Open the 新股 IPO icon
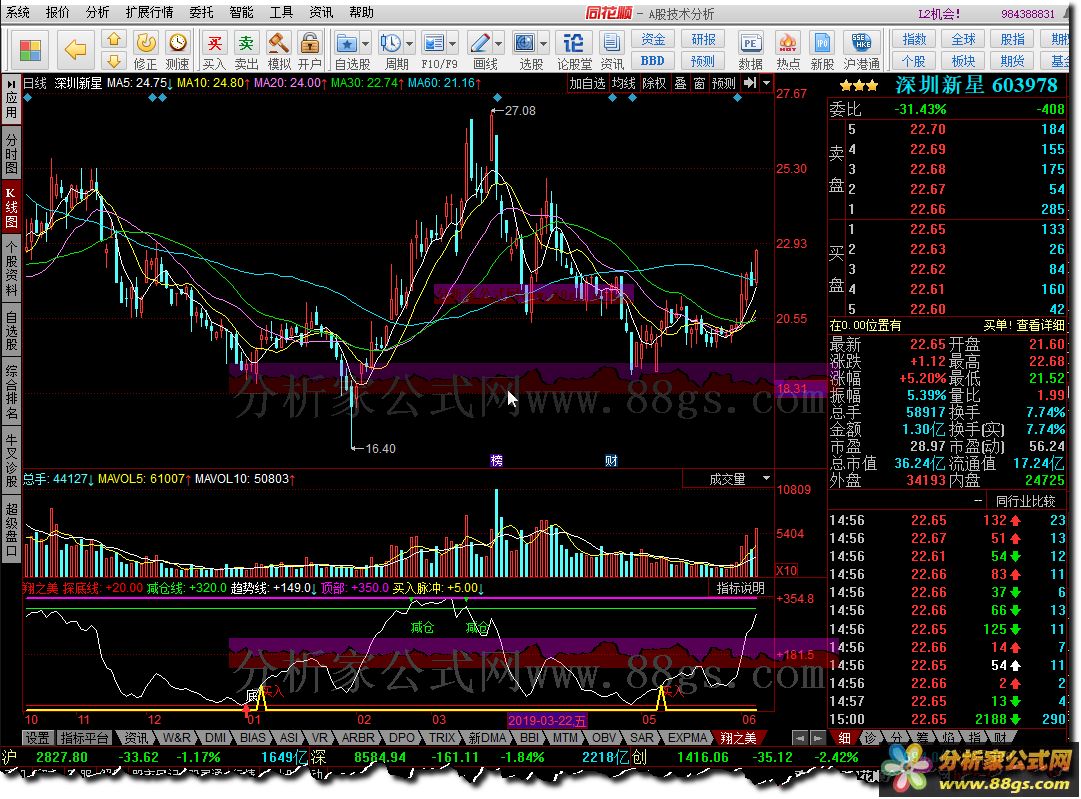1081x799 pixels. click(x=822, y=43)
